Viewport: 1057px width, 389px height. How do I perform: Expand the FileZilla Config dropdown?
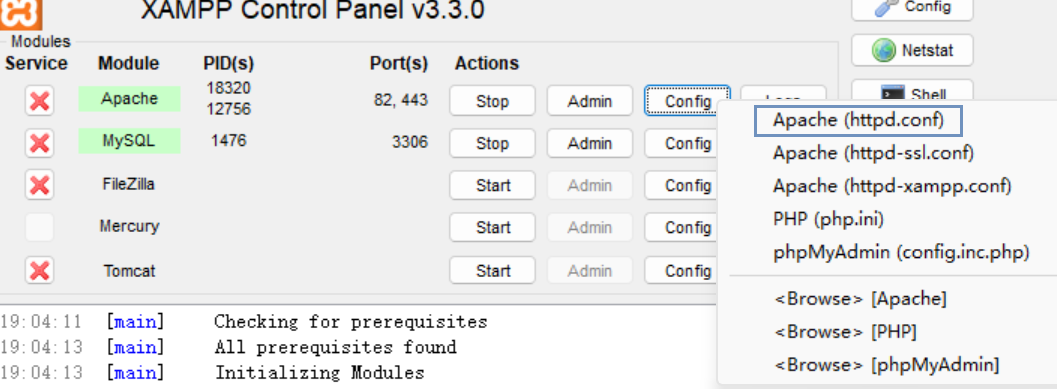pyautogui.click(x=681, y=185)
